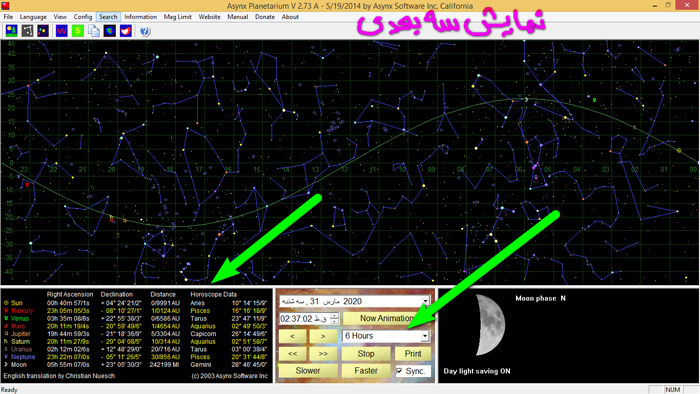
Task: Click the app icon in title bar
Action: pos(5,5)
